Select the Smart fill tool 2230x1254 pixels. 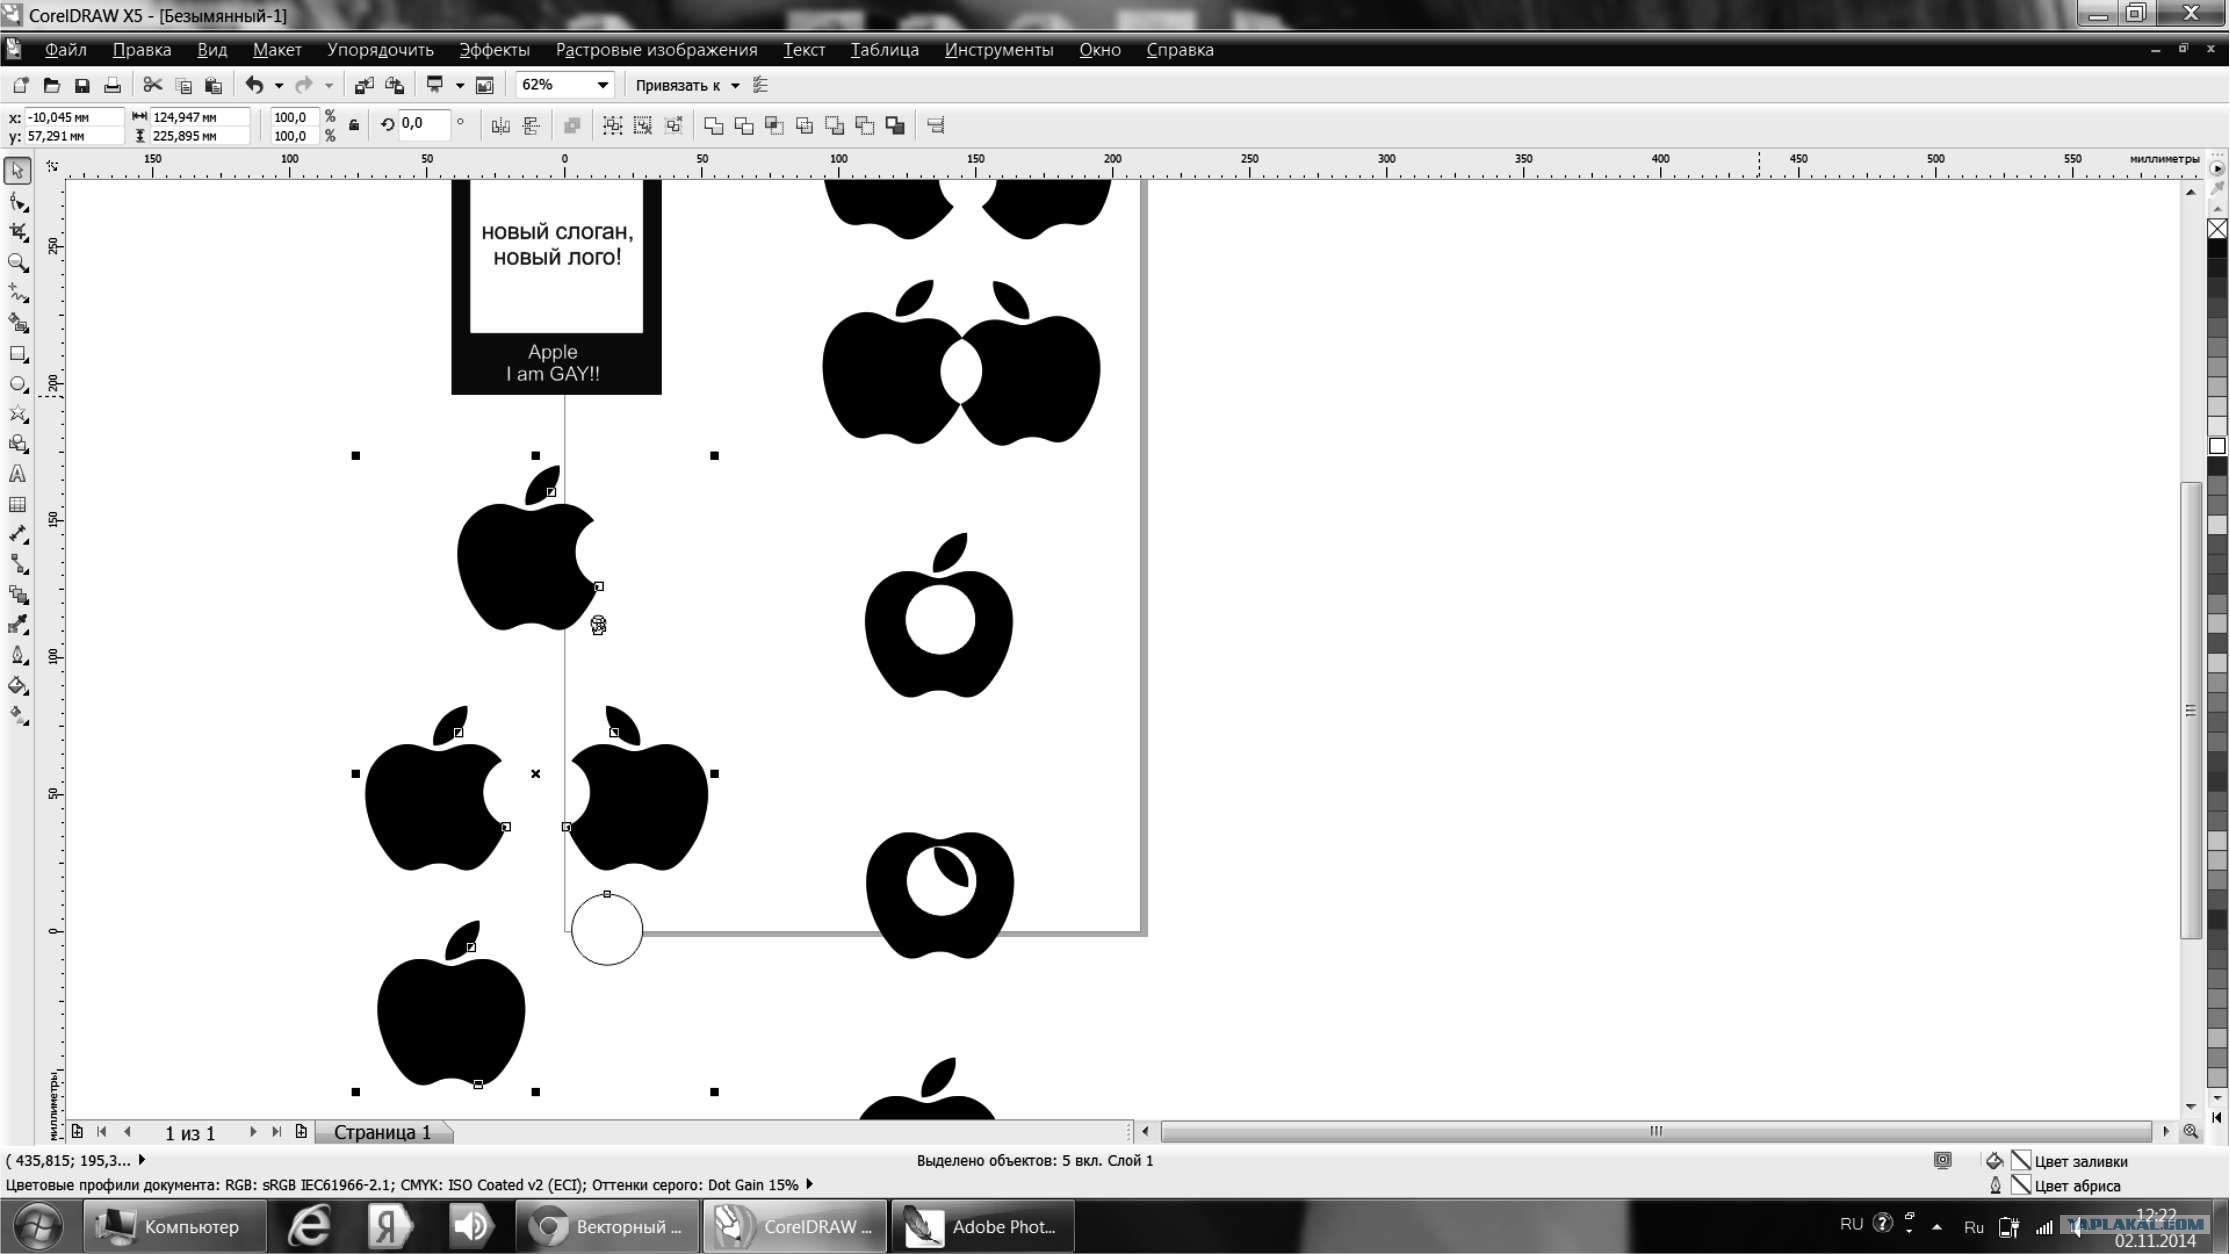click(x=18, y=323)
